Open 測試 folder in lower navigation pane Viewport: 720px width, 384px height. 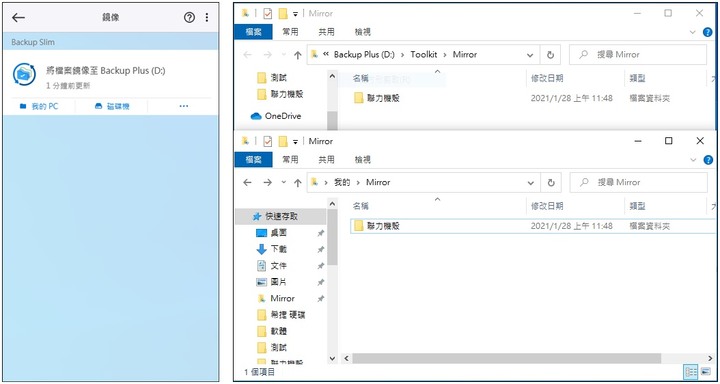271,347
